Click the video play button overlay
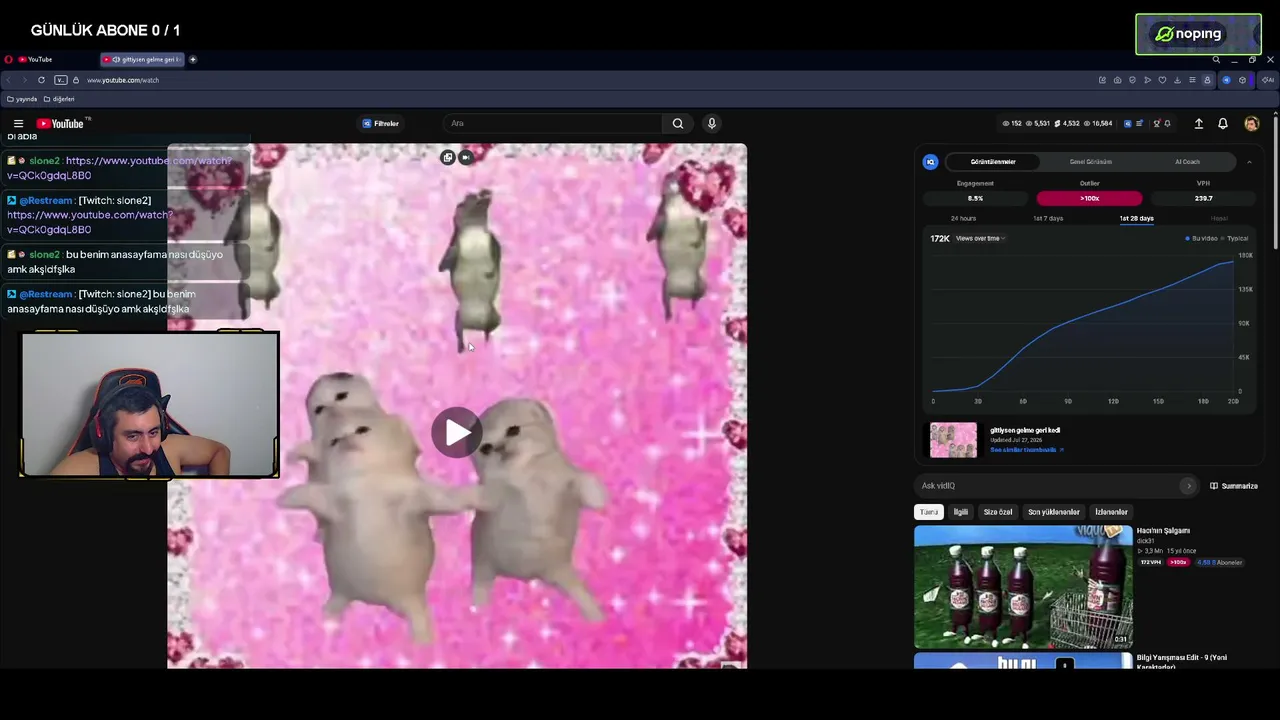1280x720 pixels. click(x=457, y=432)
